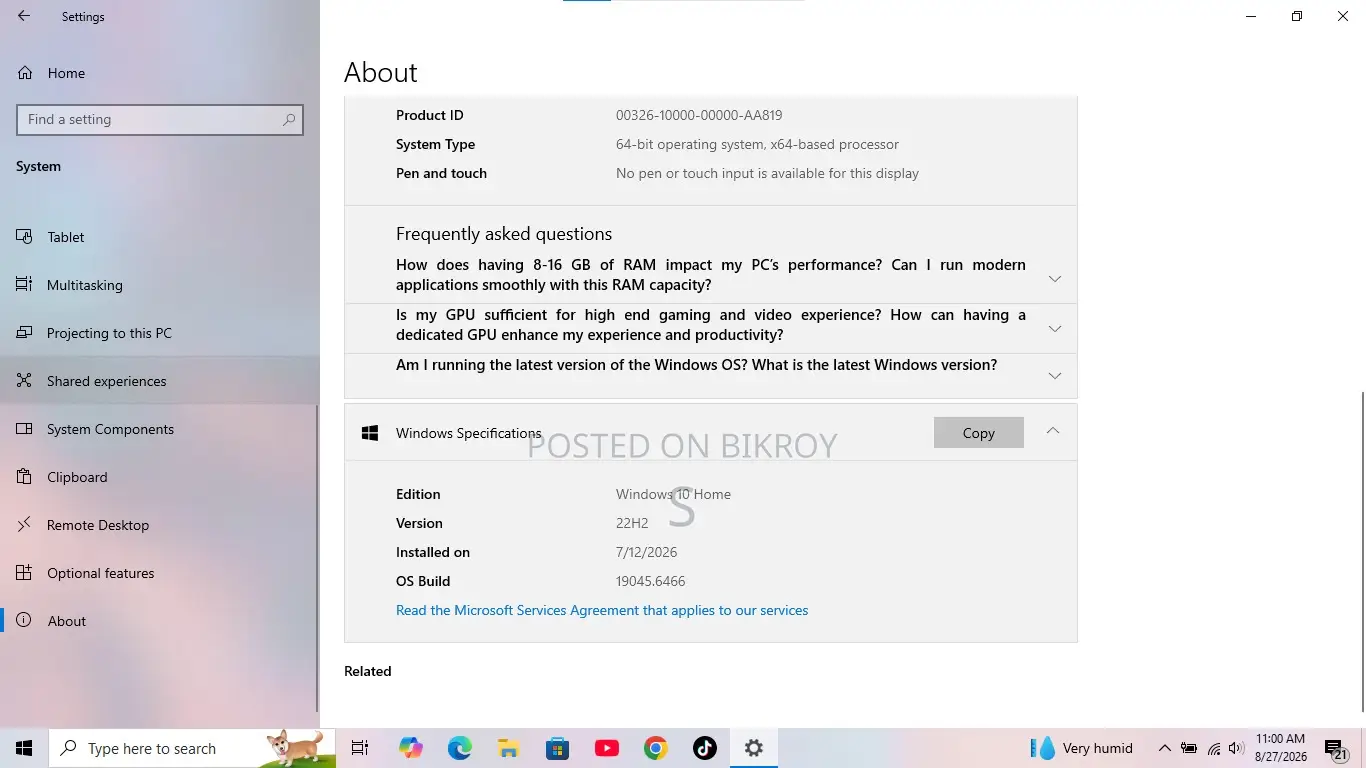Click the Product ID value 00326-10000-00000-AA819

pos(699,115)
